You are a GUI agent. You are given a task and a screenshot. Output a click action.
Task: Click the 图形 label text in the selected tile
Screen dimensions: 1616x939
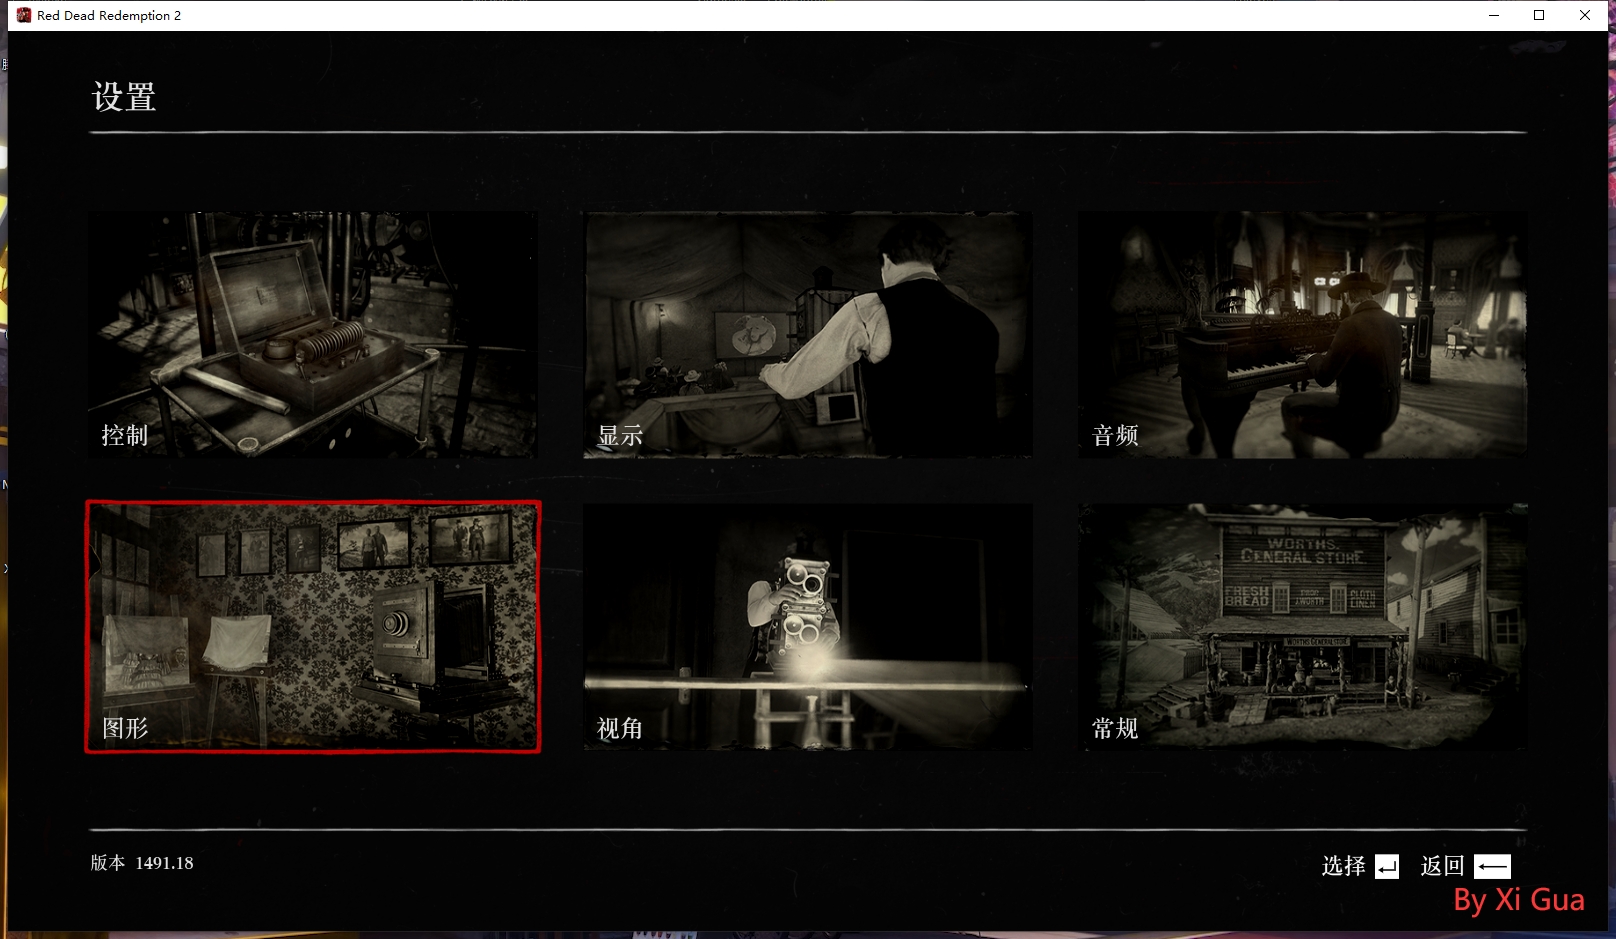click(125, 728)
